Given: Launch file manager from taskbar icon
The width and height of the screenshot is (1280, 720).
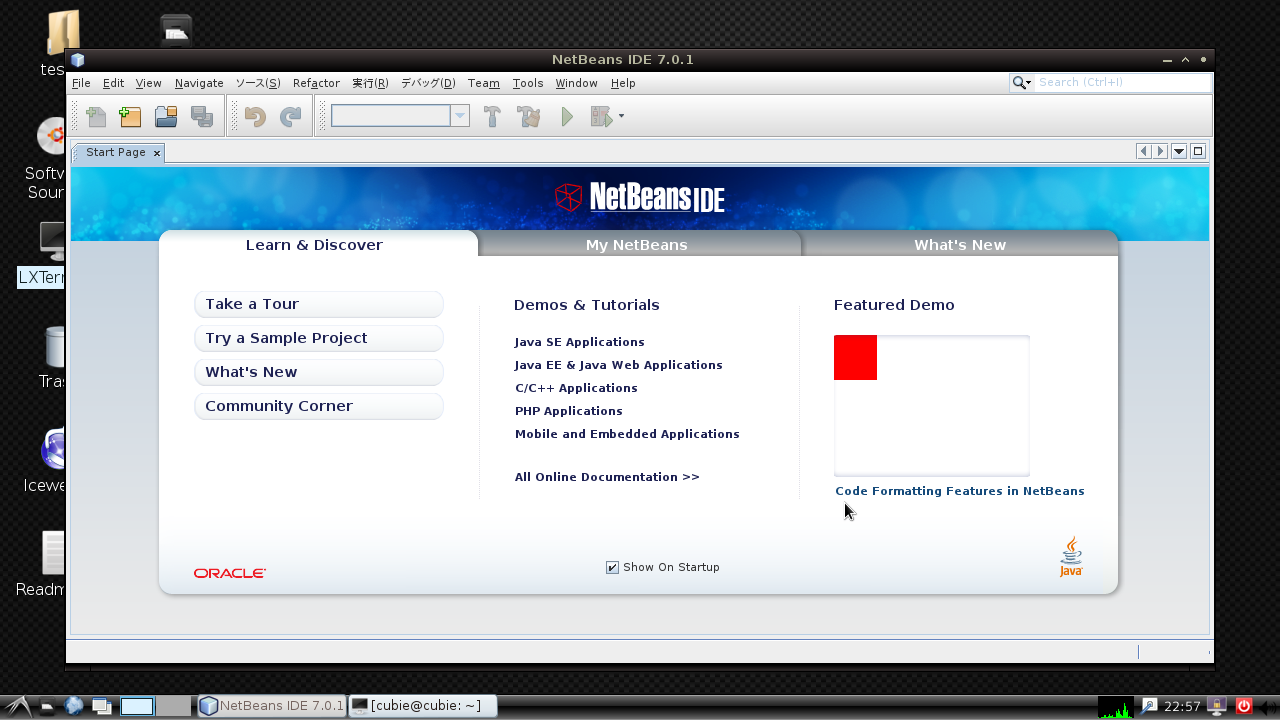Looking at the screenshot, I should 48,707.
